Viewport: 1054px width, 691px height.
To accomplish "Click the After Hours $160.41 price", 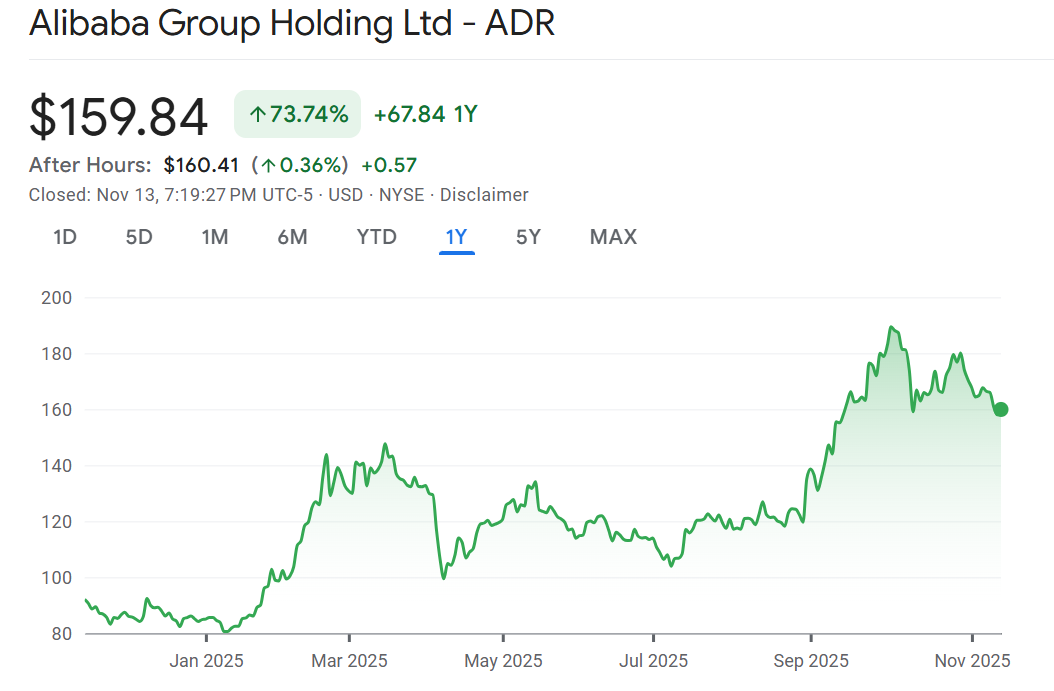I will (x=201, y=165).
